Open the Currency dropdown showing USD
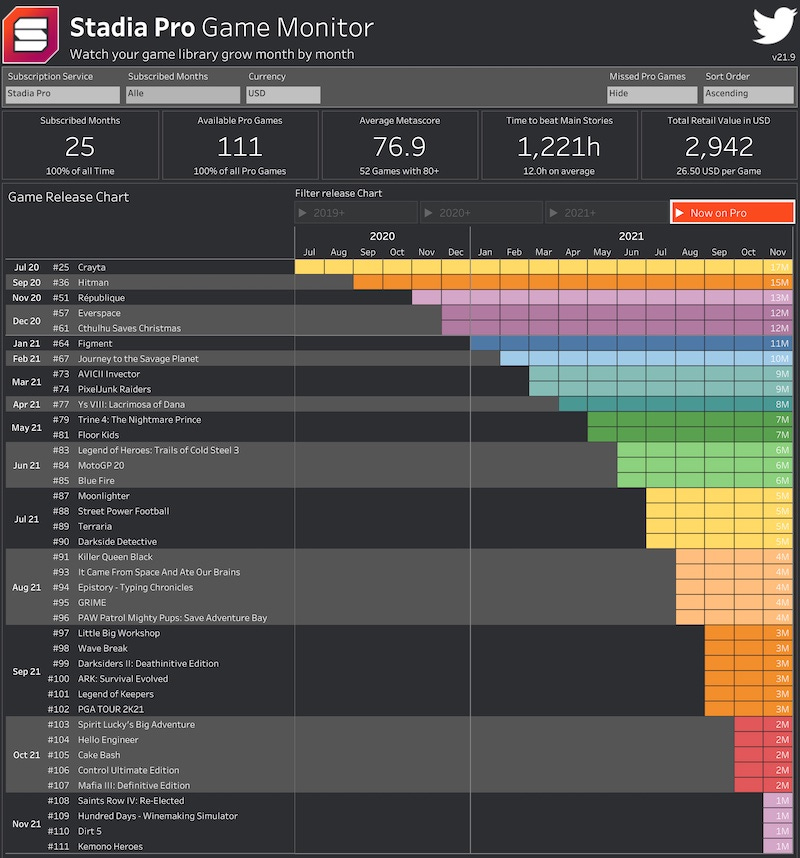Screen dimensions: 800x858 283,94
